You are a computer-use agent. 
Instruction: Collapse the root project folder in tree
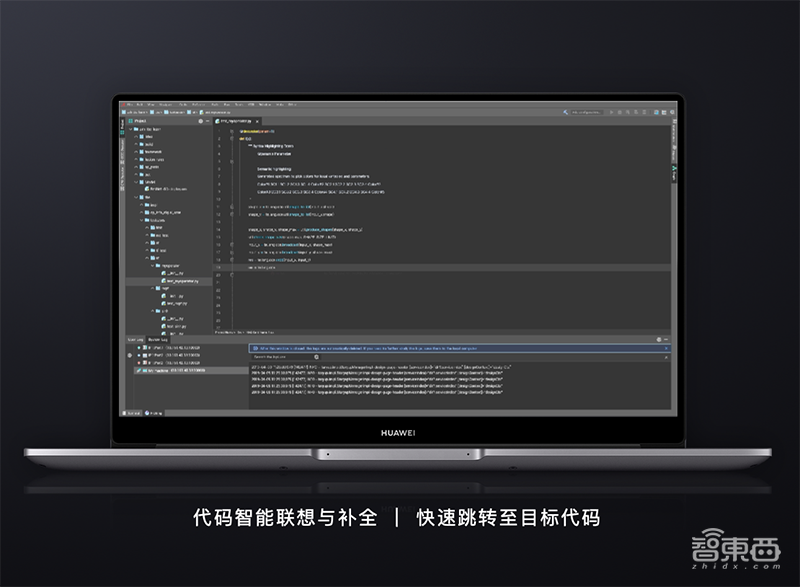coord(129,129)
